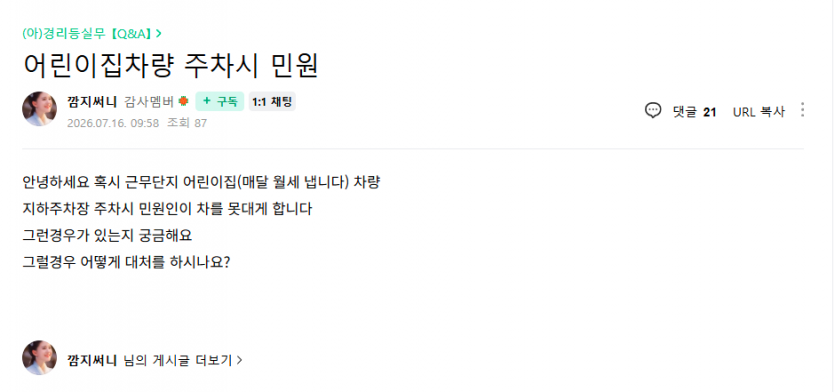
Task: Open 님의 게시글 더보기 link
Action: pos(178,361)
